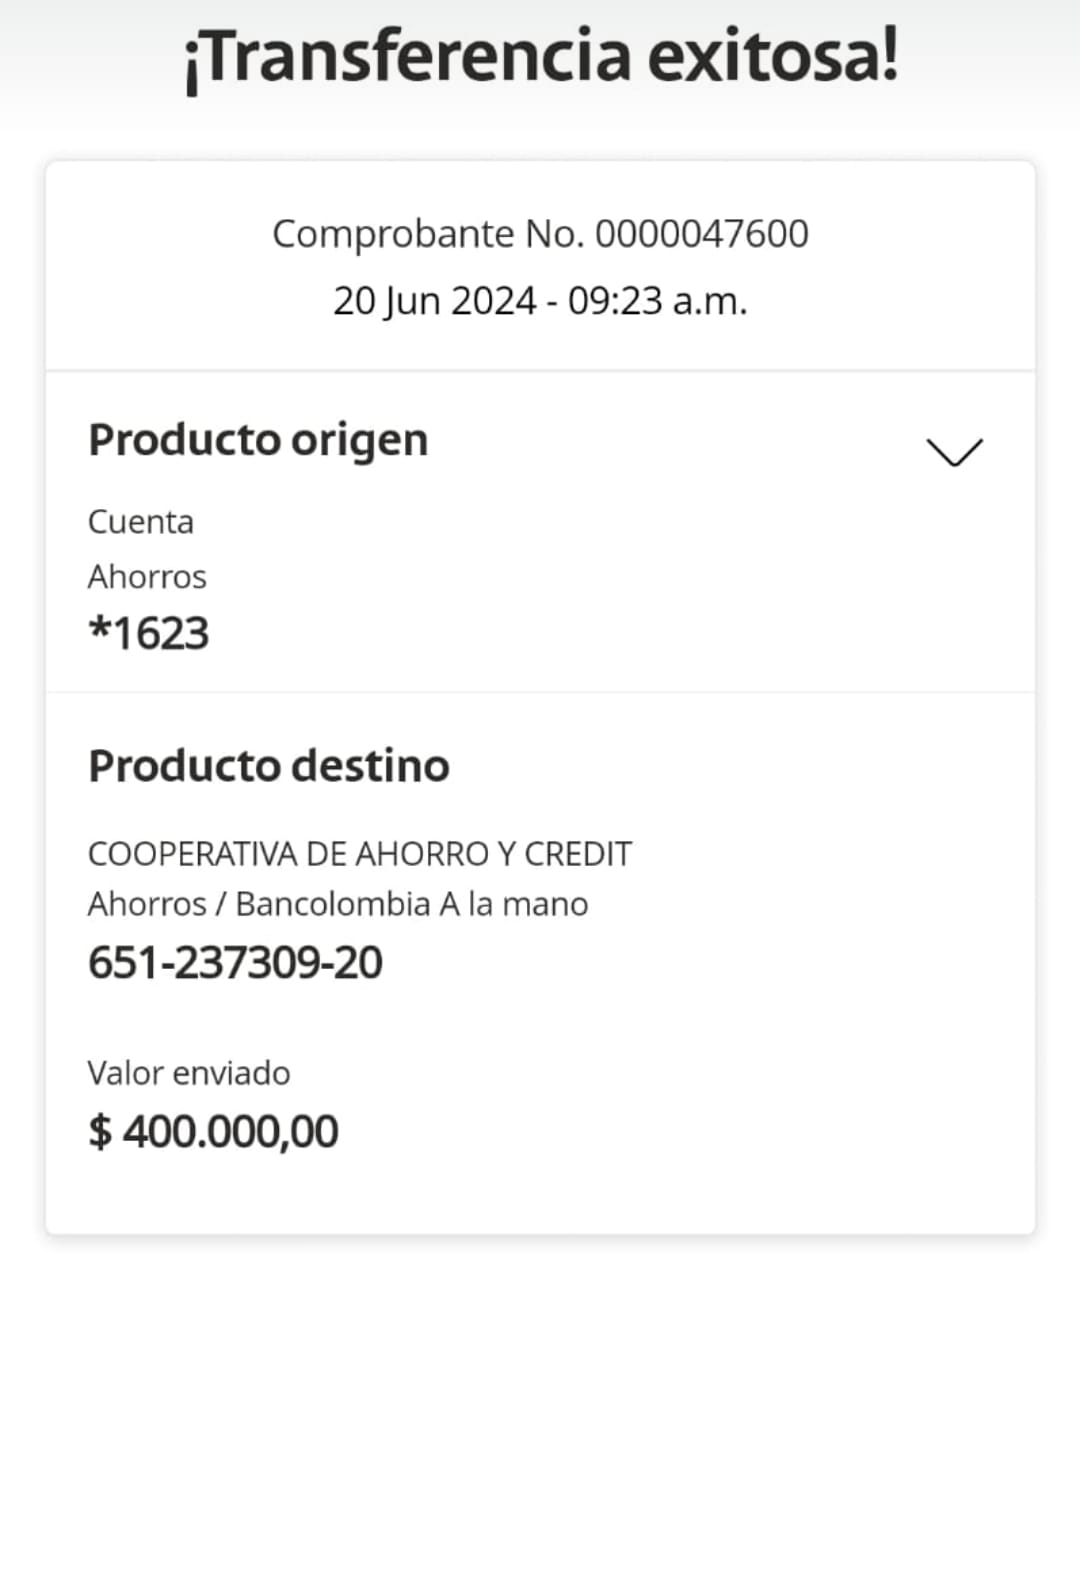Click the Cuenta label under Producto origen
Image resolution: width=1080 pixels, height=1596 pixels.
pos(141,522)
